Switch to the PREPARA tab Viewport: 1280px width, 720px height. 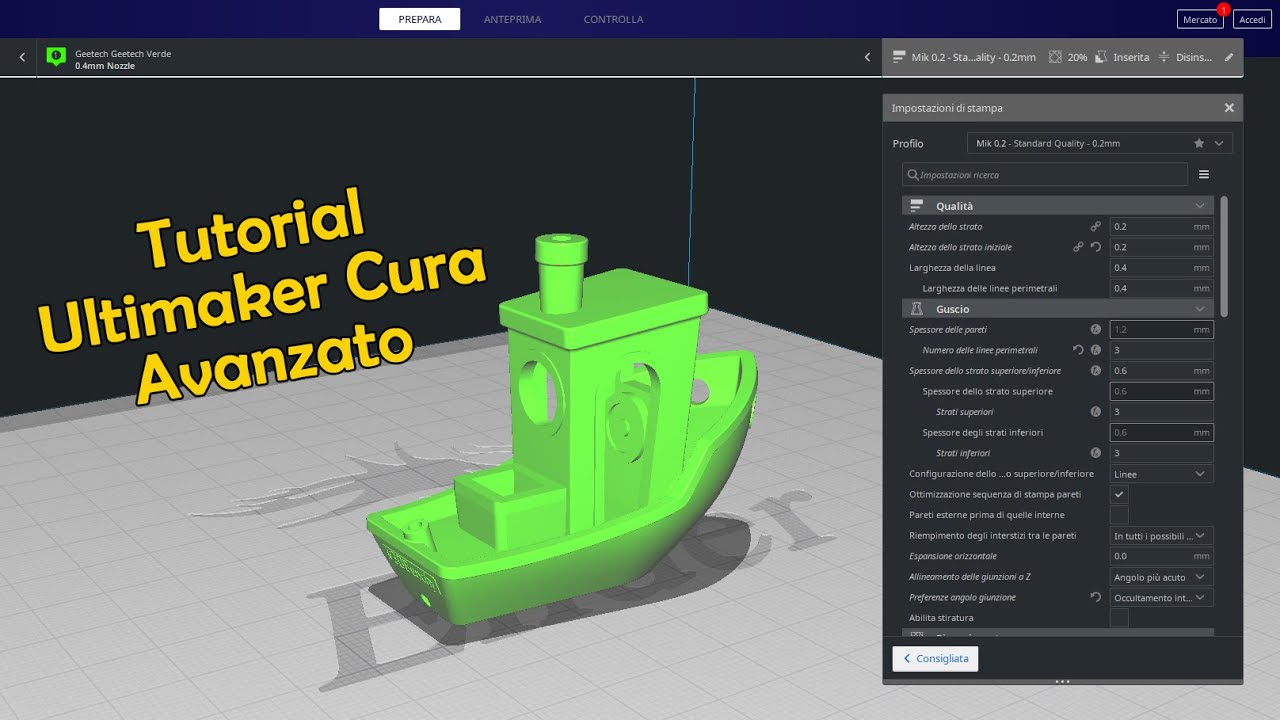(420, 19)
